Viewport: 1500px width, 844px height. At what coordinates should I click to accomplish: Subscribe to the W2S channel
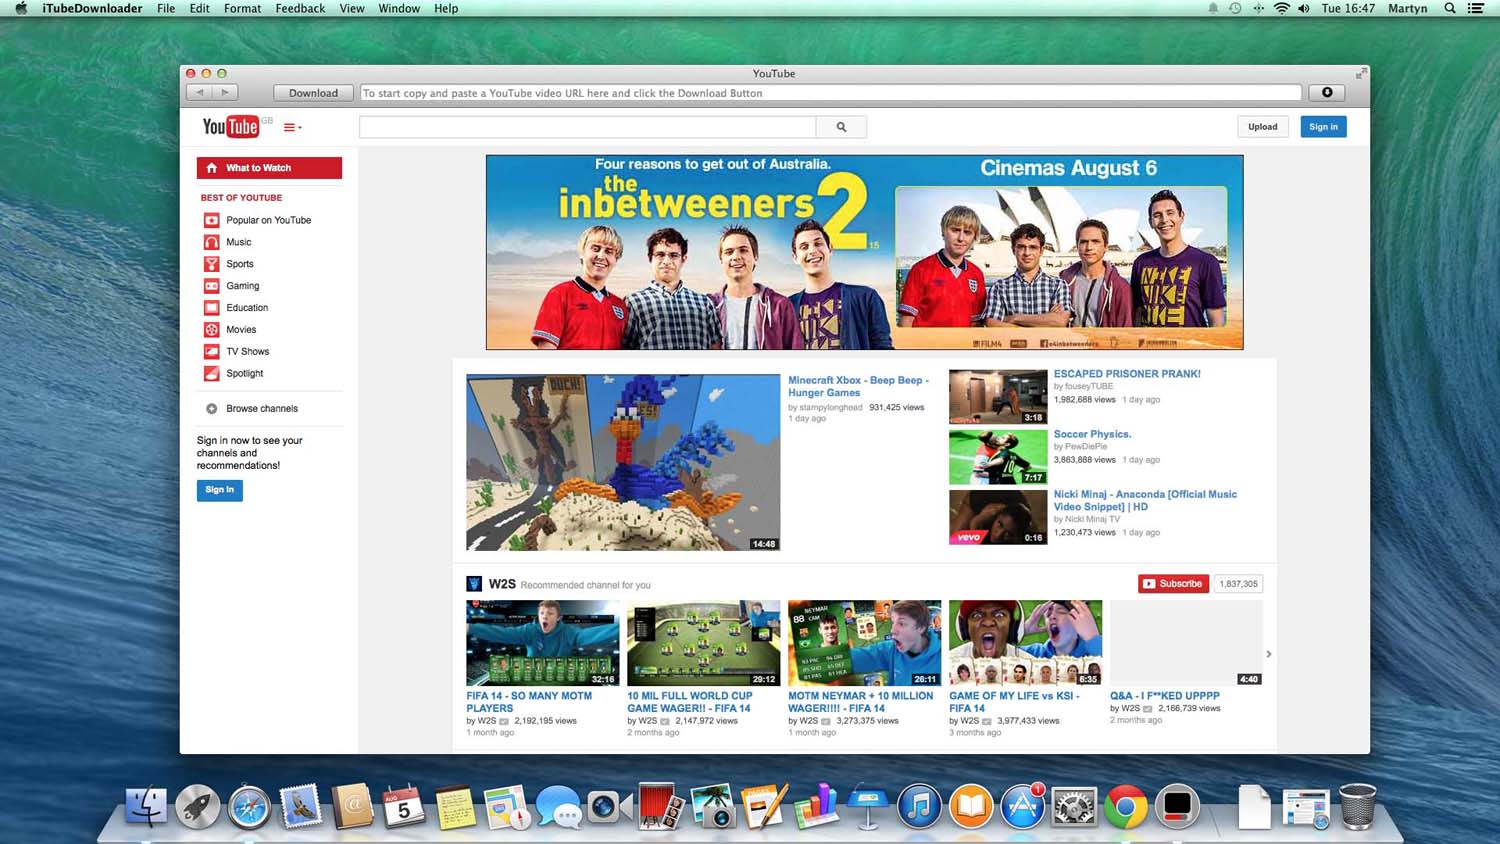1173,584
